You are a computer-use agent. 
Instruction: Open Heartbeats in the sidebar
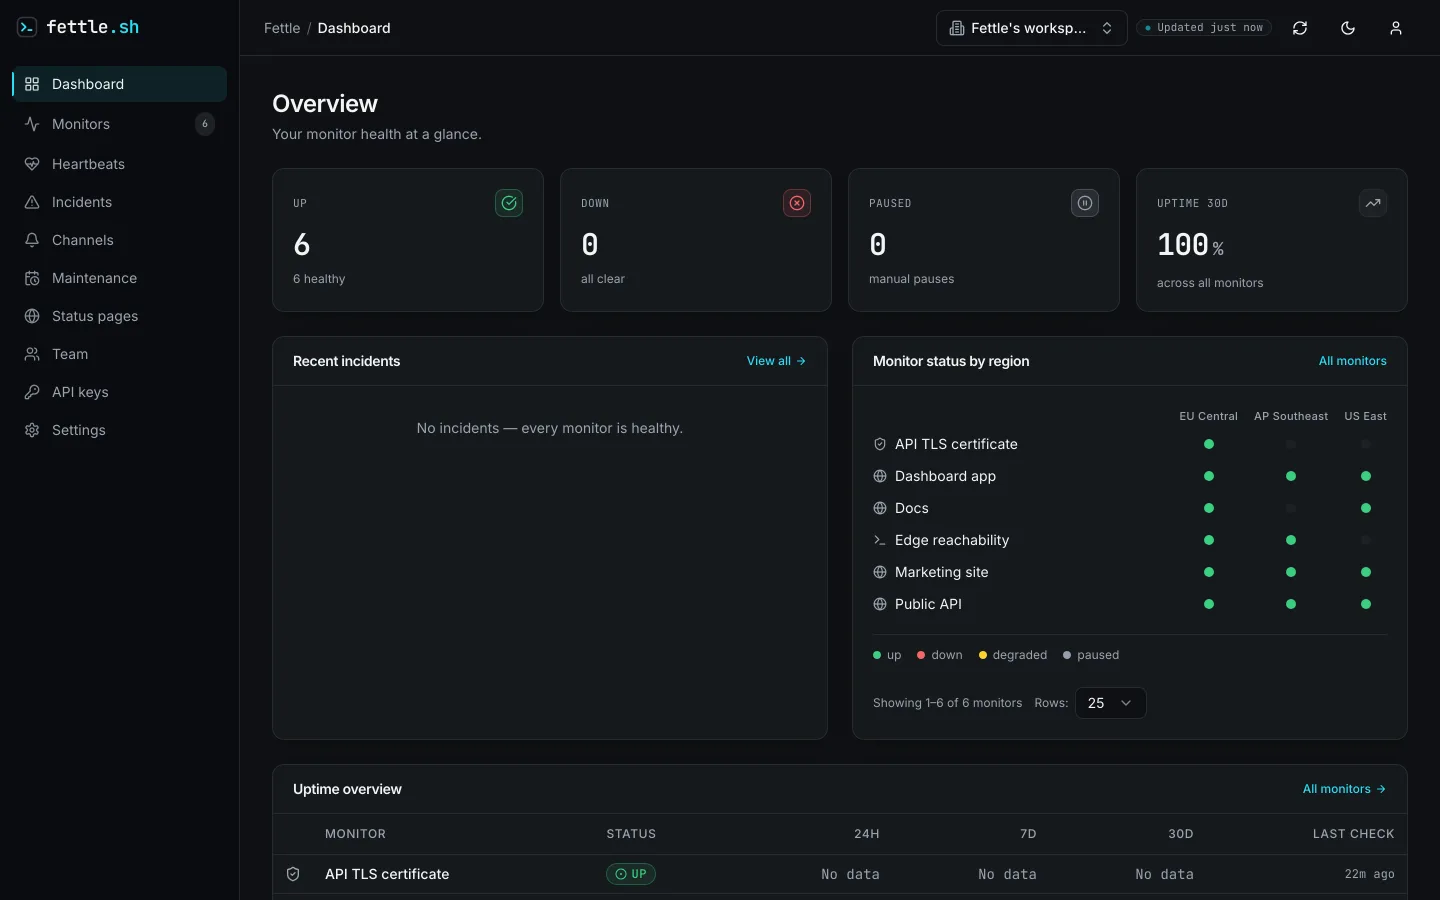coord(120,164)
